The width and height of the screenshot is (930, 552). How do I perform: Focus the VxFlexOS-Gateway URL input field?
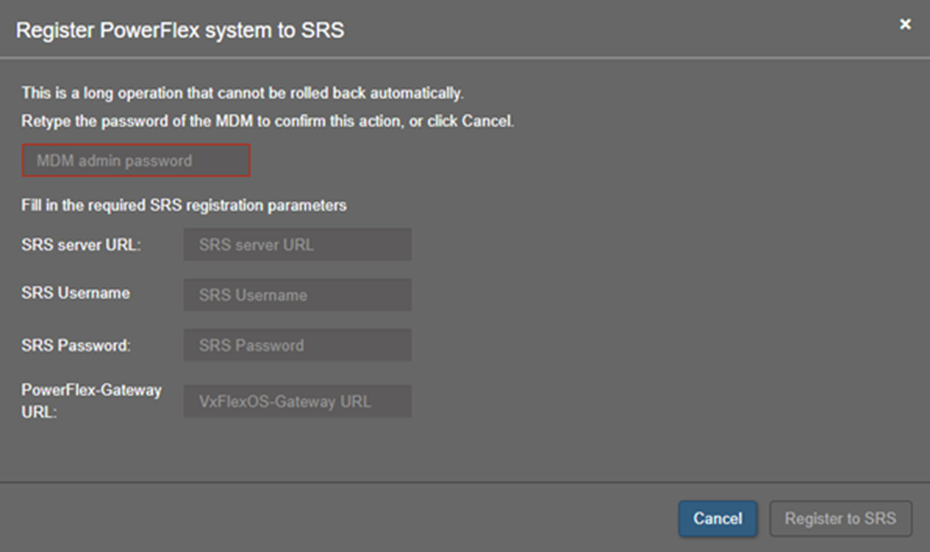tap(297, 401)
